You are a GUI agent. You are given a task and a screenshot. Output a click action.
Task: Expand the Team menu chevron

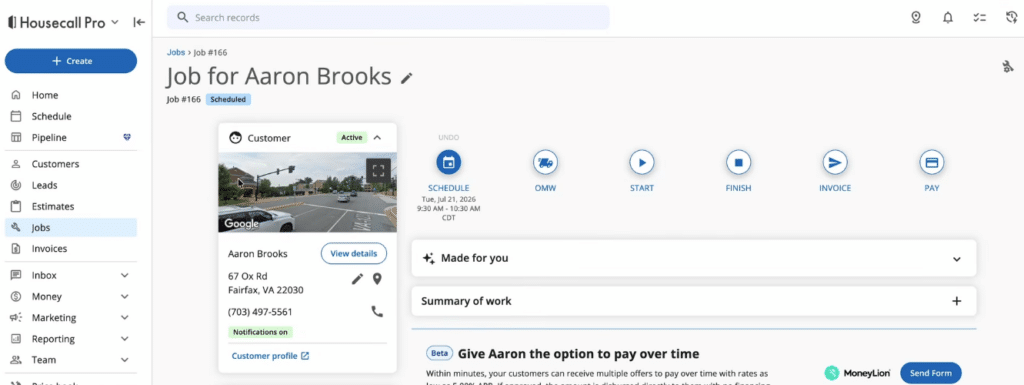tap(125, 360)
